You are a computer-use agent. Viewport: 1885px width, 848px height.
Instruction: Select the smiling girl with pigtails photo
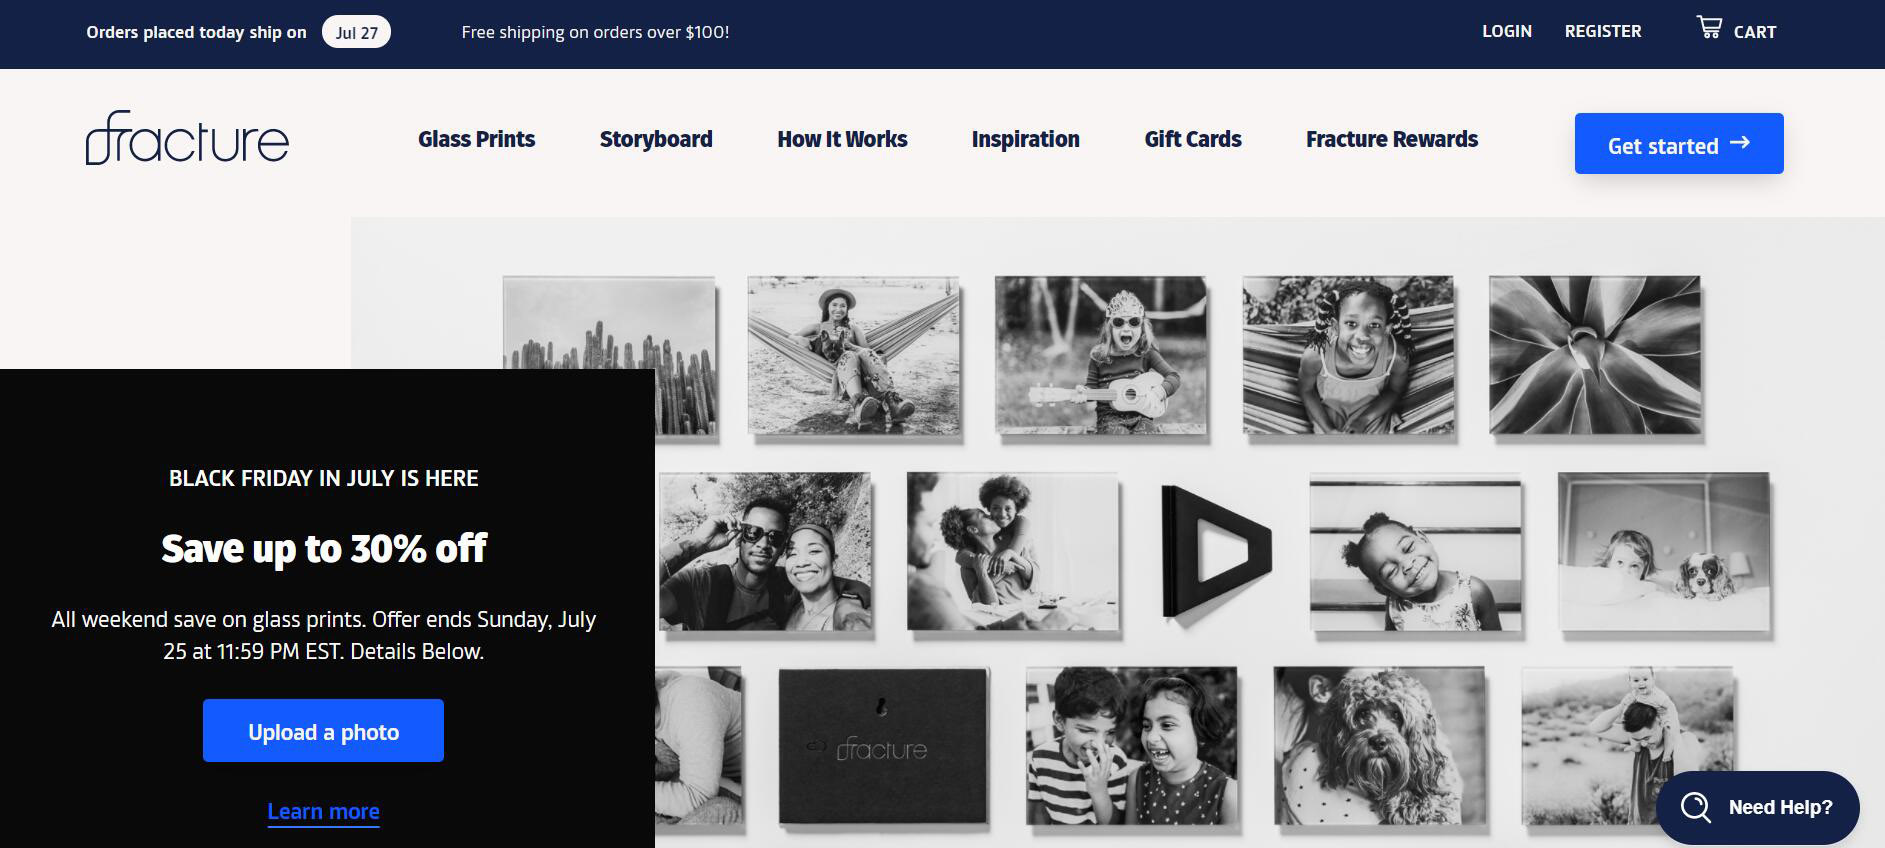1348,355
